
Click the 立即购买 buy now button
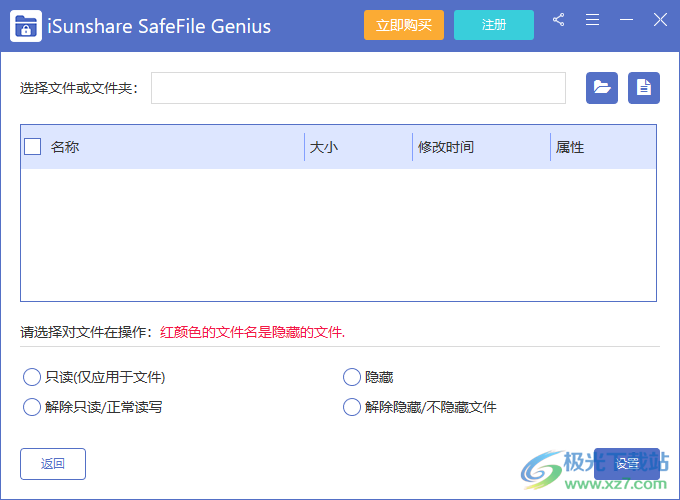[x=404, y=25]
